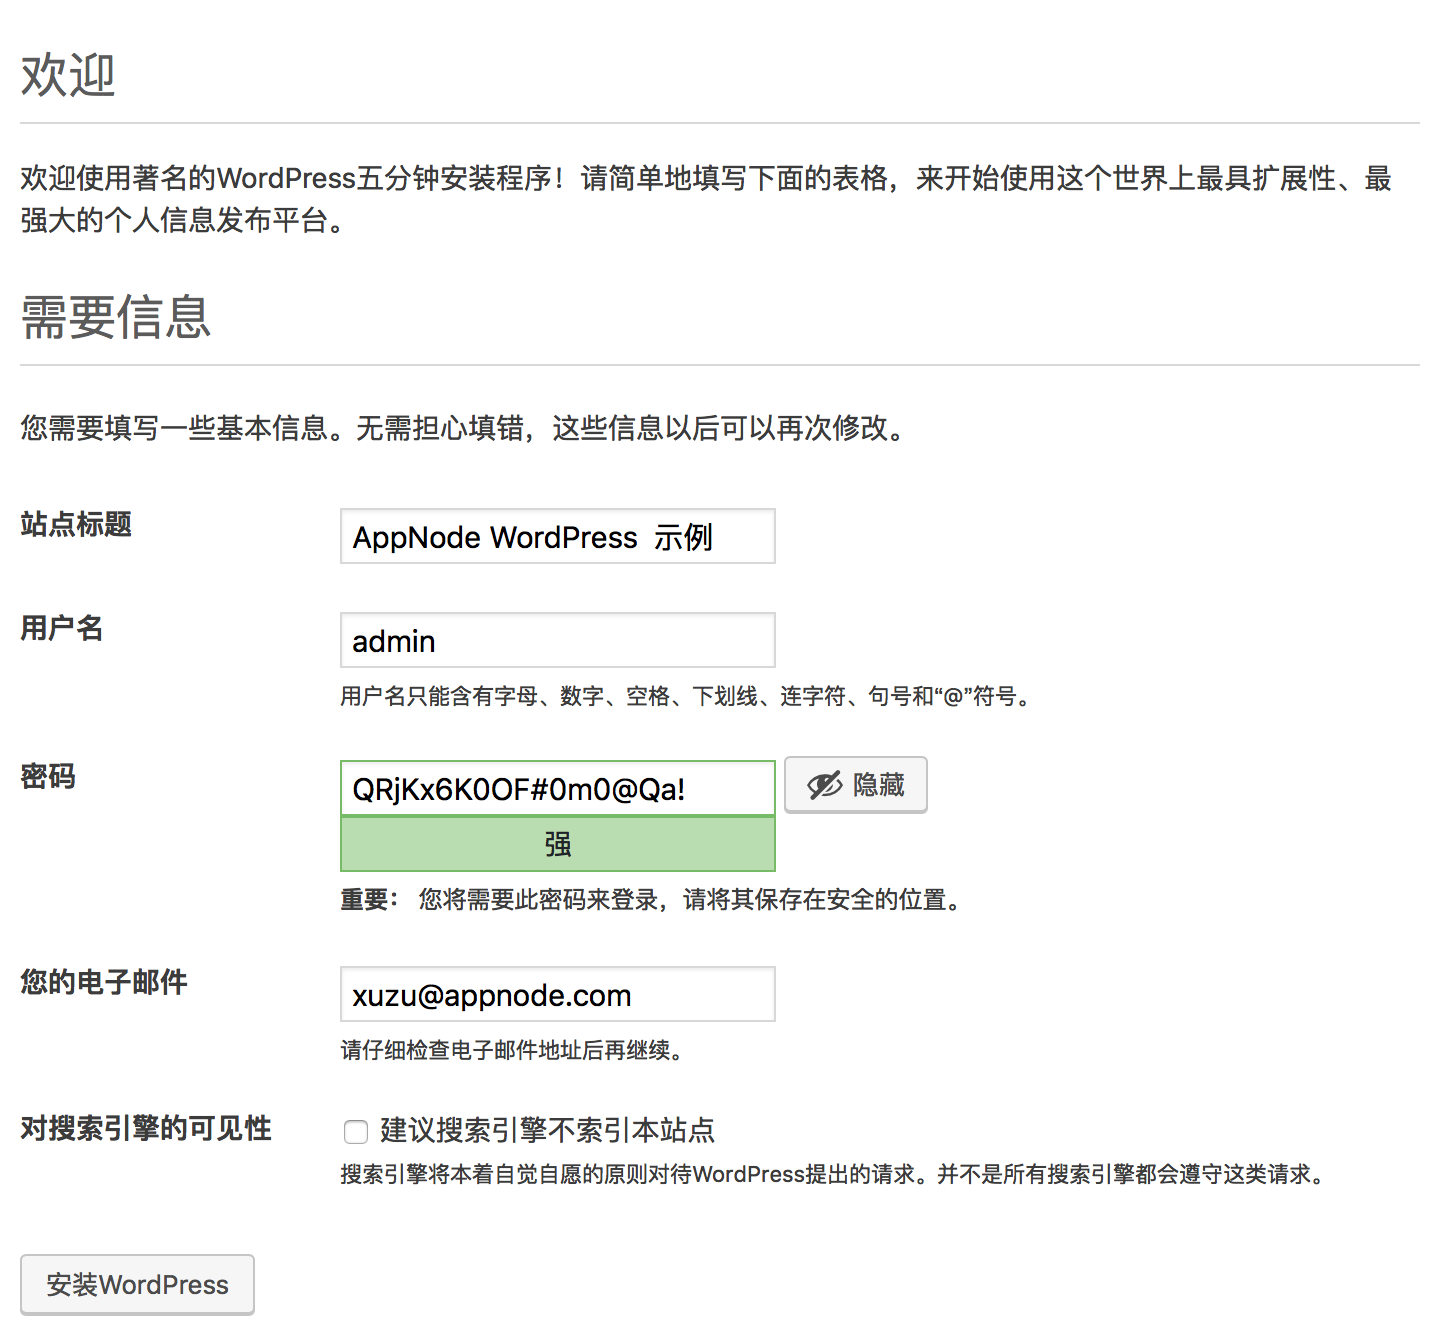This screenshot has width=1432, height=1332.
Task: Click the 密码 password input field
Action: point(557,788)
